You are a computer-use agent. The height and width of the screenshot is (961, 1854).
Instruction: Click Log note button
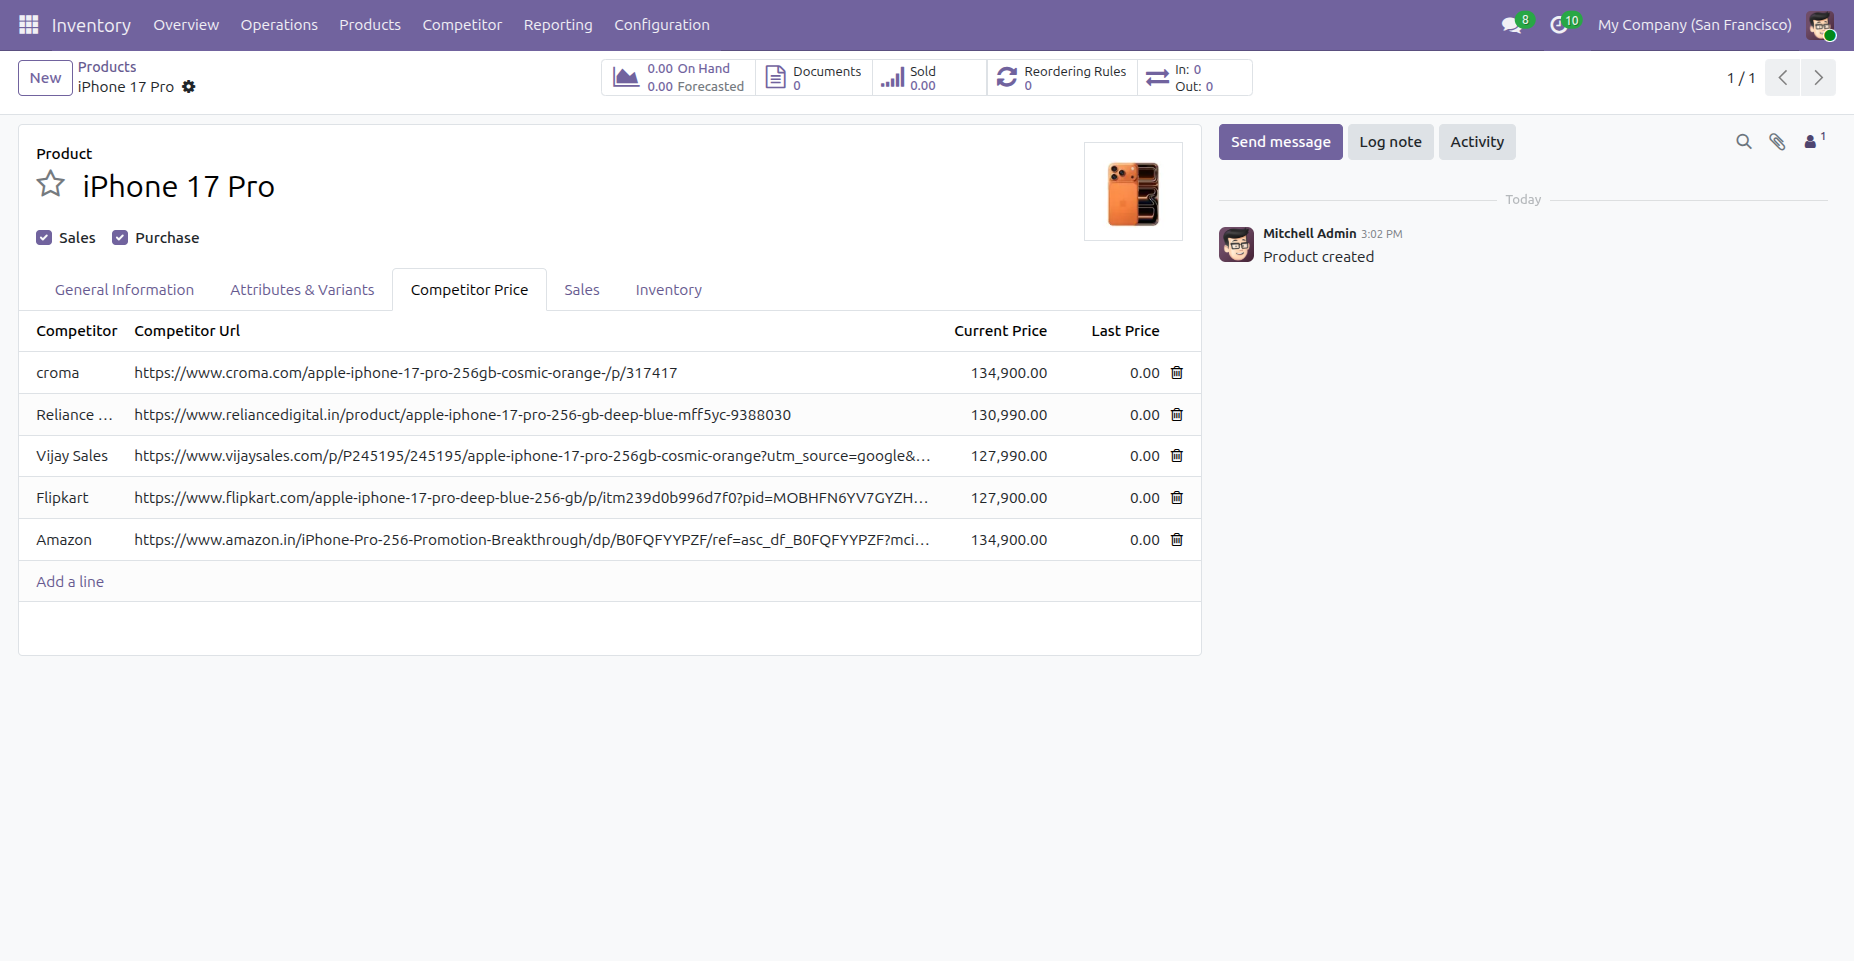pos(1390,142)
